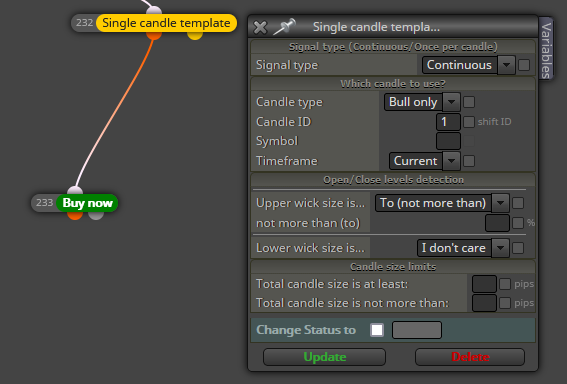567x384 pixels.
Task: Click yellow output connector of Single candle template
Action: 195,35
